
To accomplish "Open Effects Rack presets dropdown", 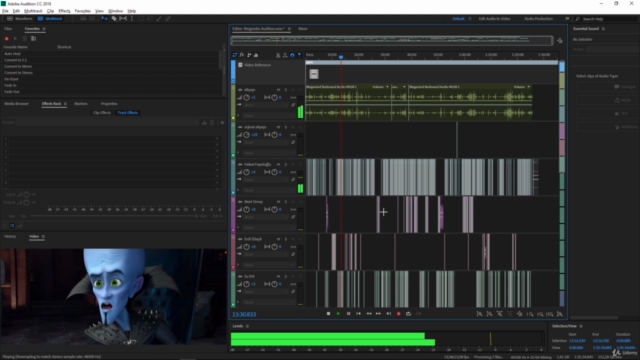I will click(108, 122).
